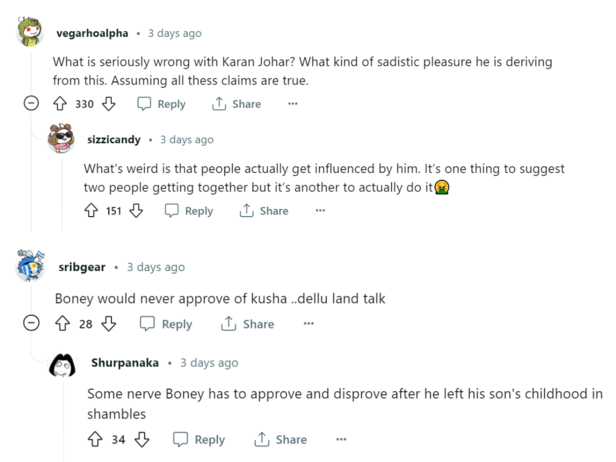Share sribgear's comment
The image size is (616, 462).
[x=247, y=324]
